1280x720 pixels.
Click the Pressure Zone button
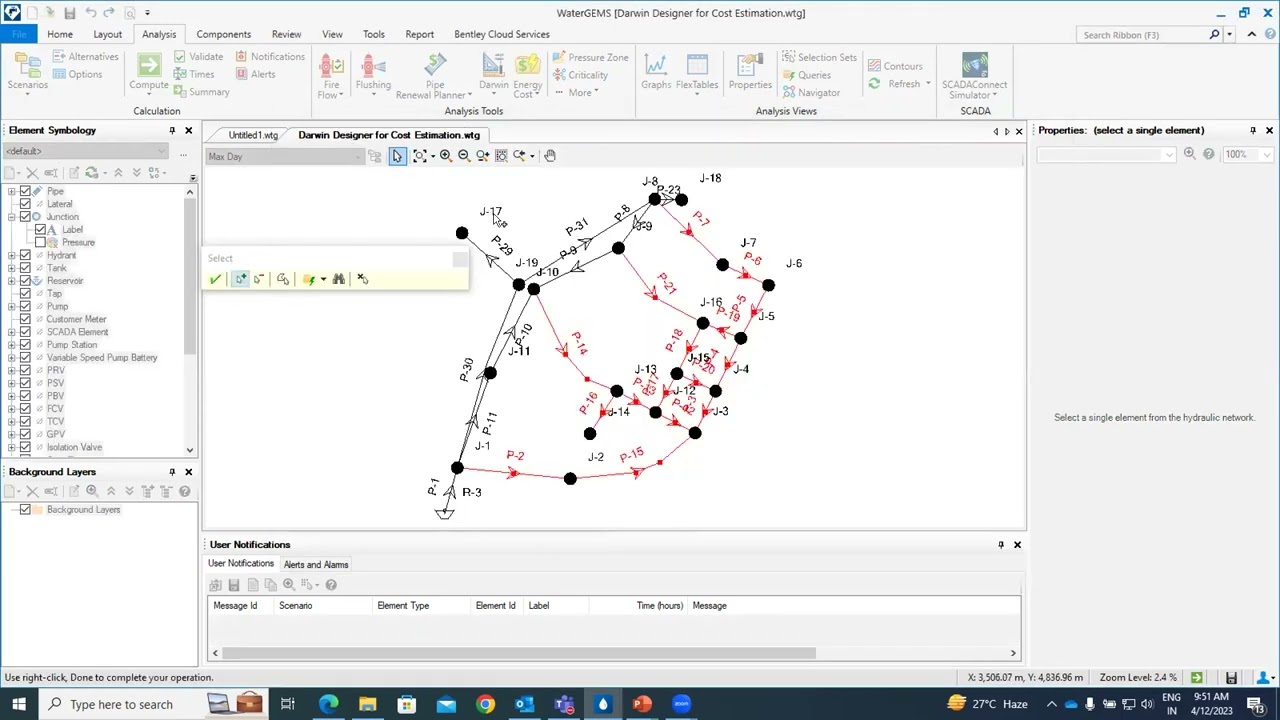coord(590,57)
